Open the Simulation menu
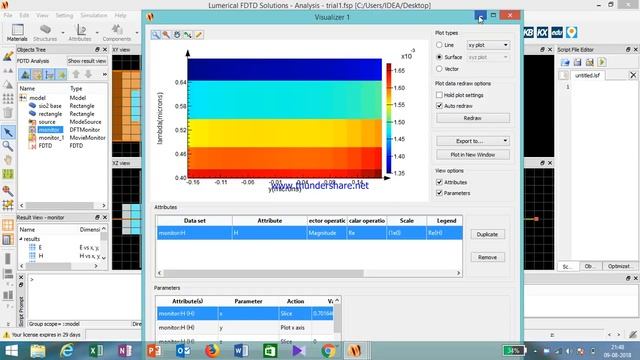The height and width of the screenshot is (360, 640). point(94,16)
